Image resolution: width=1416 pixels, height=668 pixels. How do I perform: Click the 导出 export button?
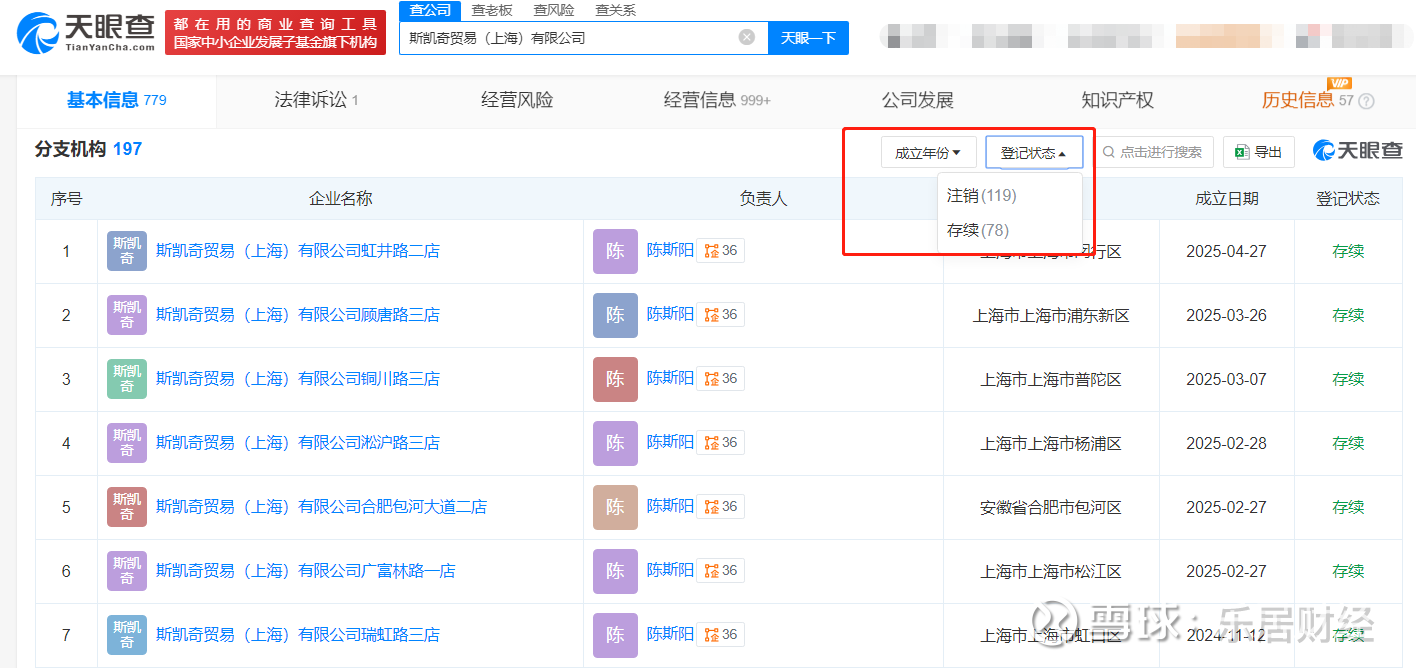1259,152
